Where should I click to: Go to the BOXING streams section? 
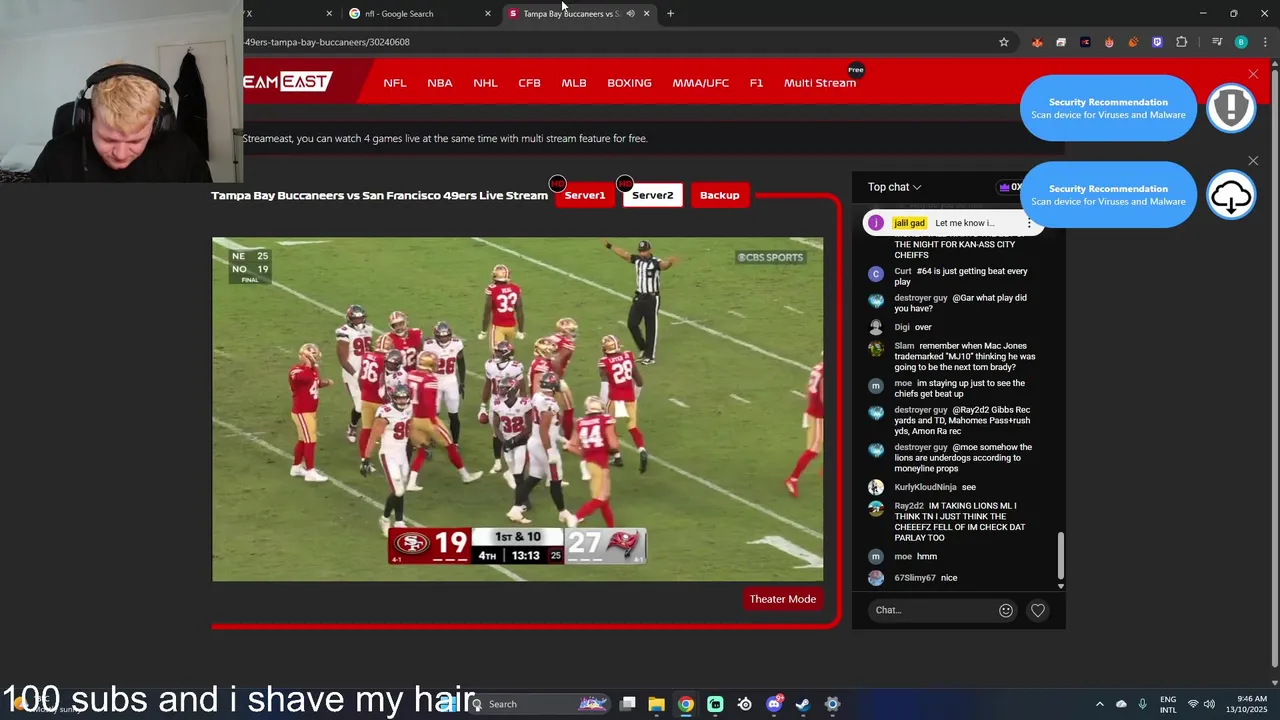(629, 83)
